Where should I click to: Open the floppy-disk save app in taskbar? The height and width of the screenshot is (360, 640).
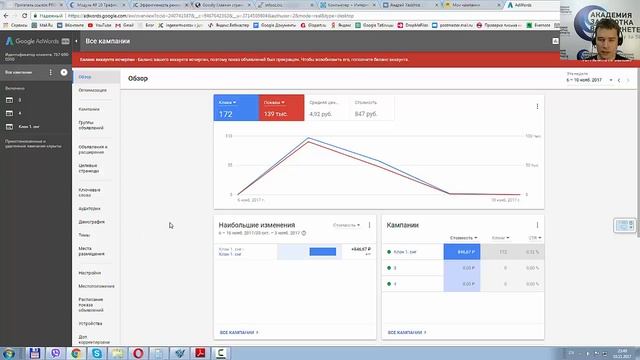coord(35,353)
